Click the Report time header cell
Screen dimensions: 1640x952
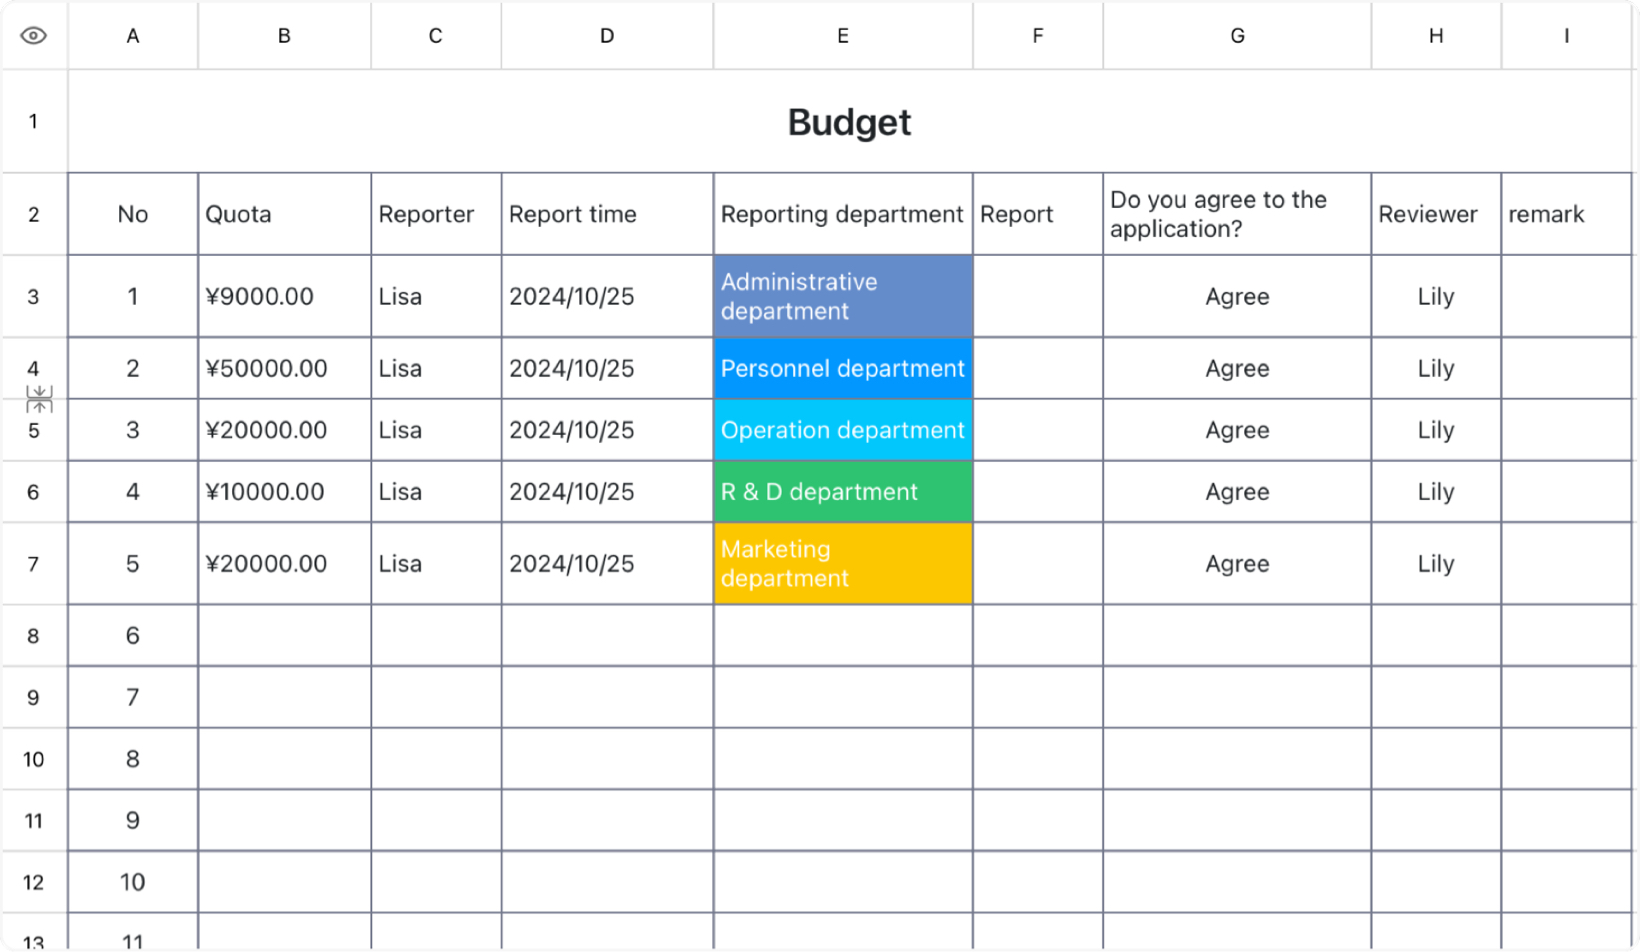[607, 214]
